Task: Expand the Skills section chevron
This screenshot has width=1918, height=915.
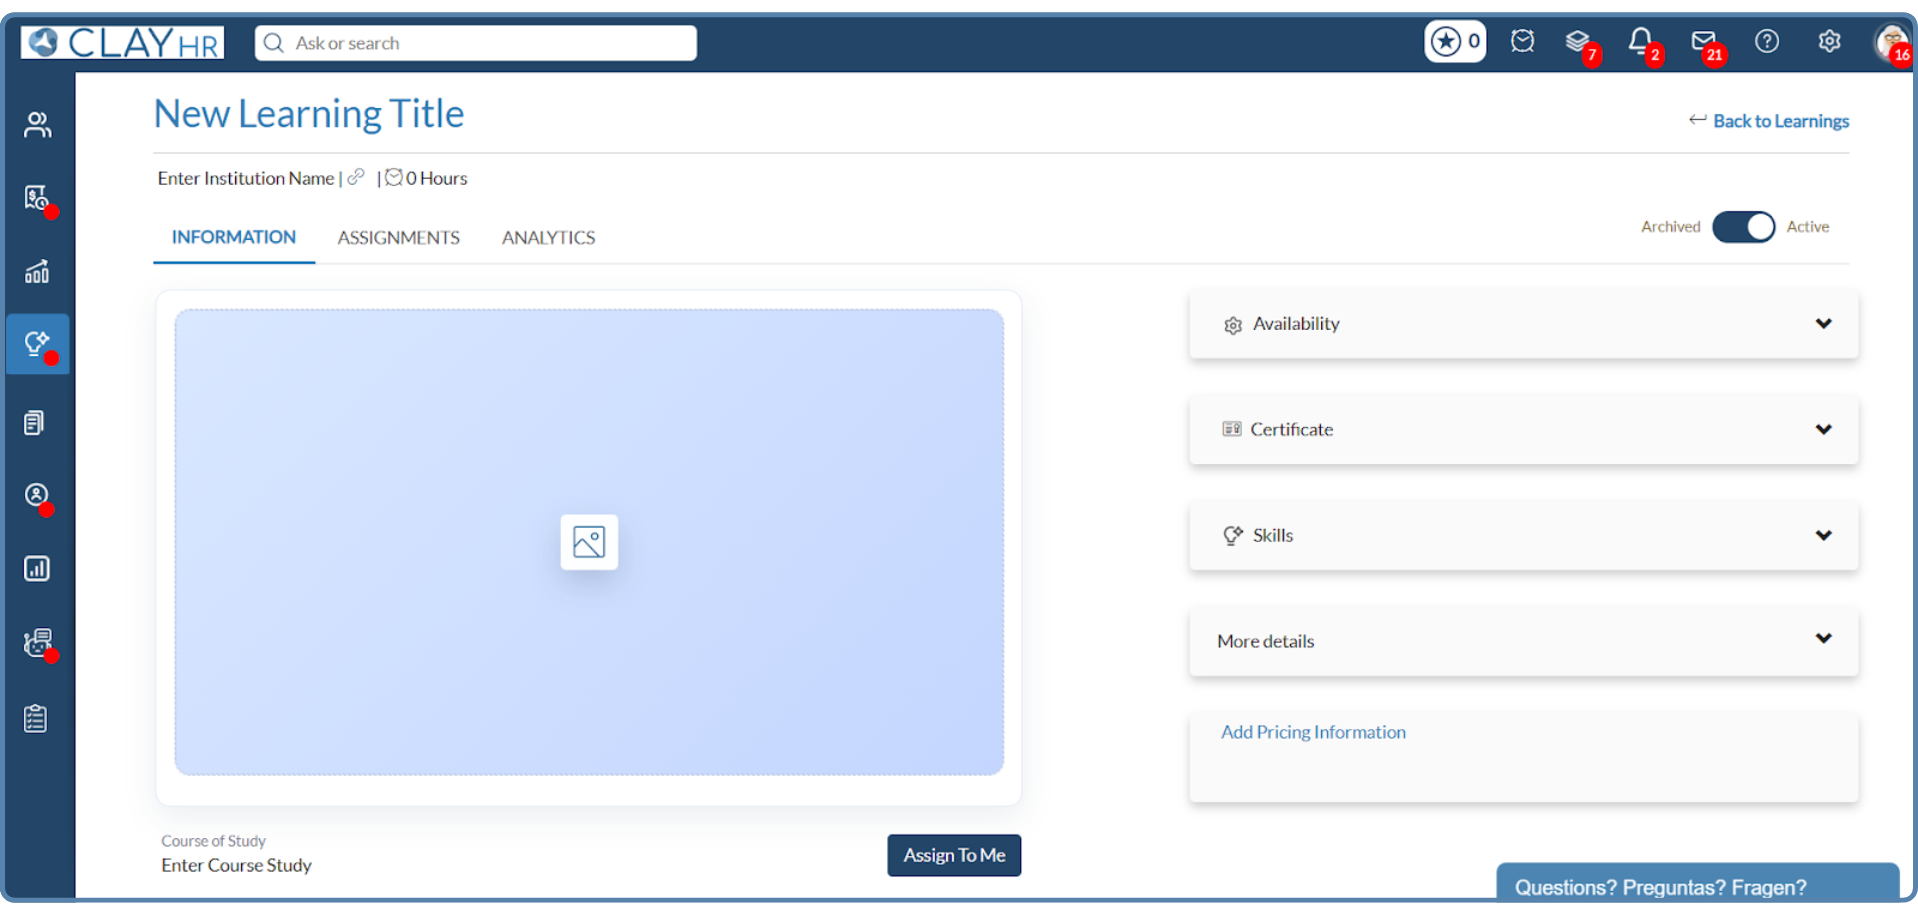Action: tap(1824, 535)
